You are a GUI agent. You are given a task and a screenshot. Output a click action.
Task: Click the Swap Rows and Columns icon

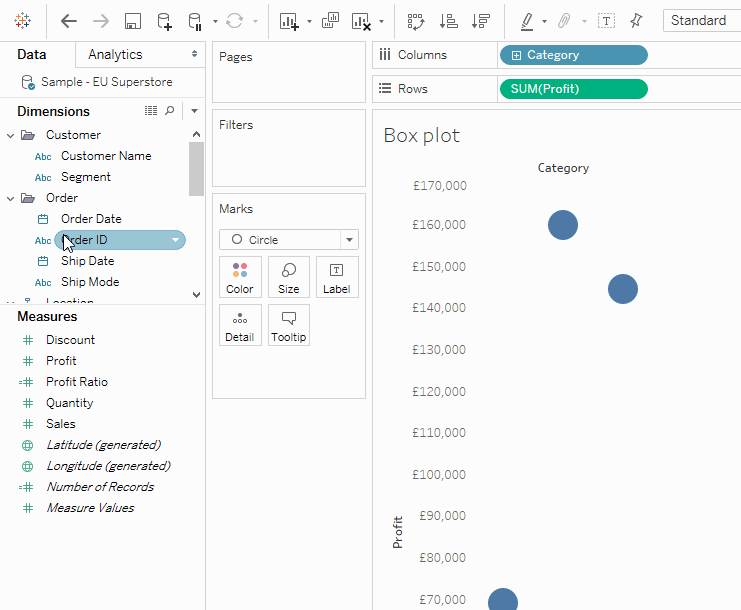[x=416, y=21]
